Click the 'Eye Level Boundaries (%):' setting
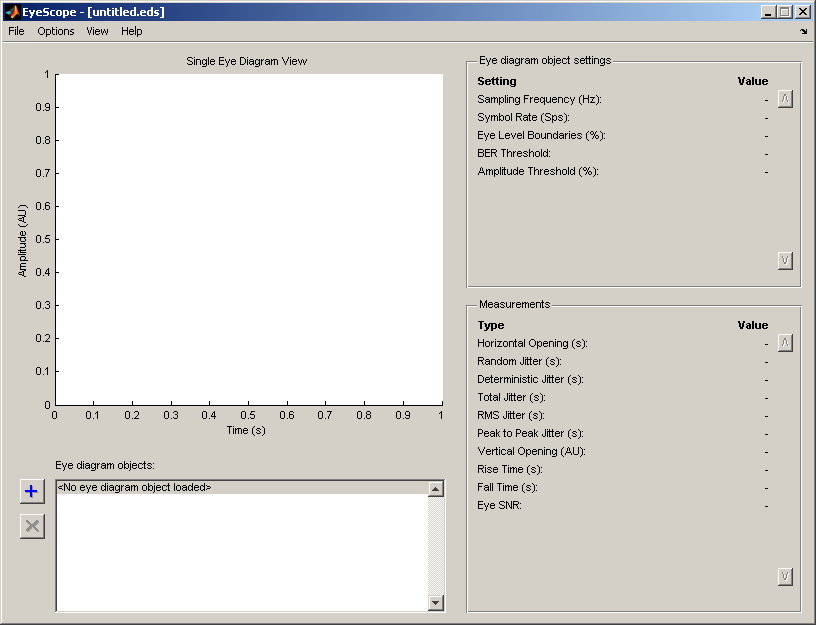 (541, 135)
